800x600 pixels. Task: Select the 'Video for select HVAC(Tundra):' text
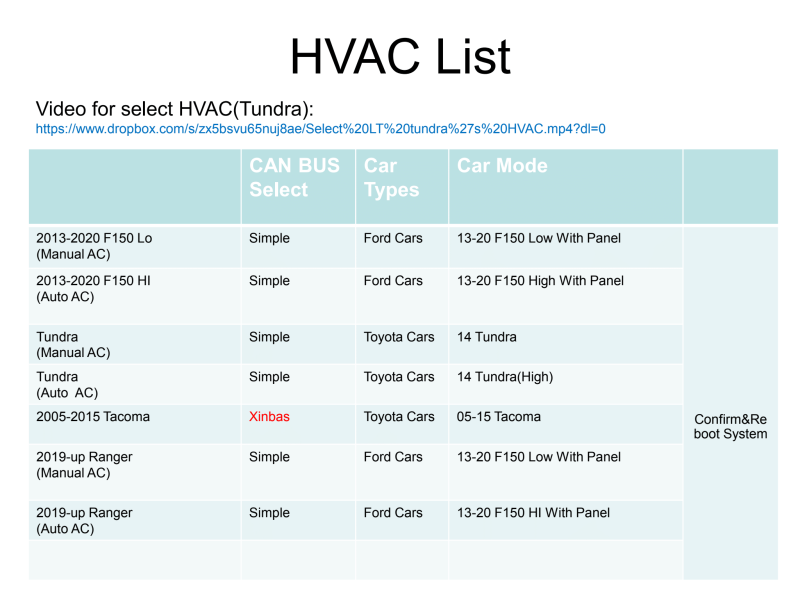coord(175,108)
